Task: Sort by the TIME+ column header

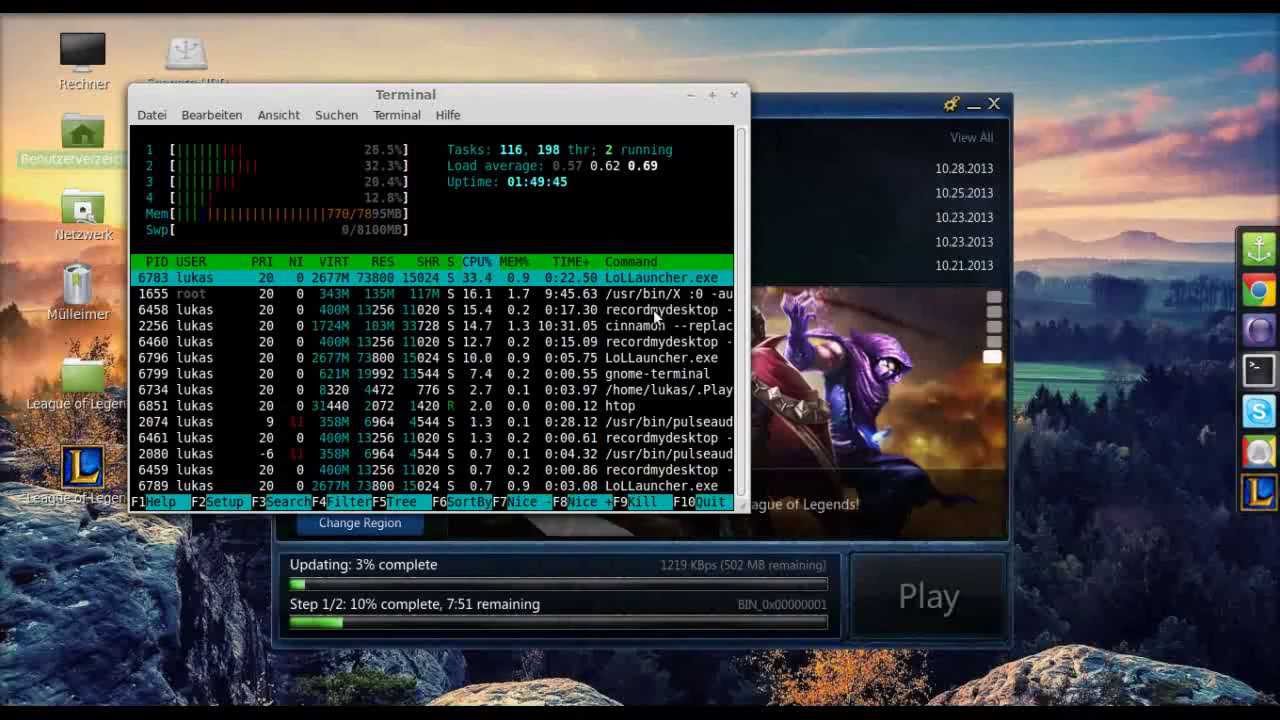Action: pyautogui.click(x=570, y=262)
